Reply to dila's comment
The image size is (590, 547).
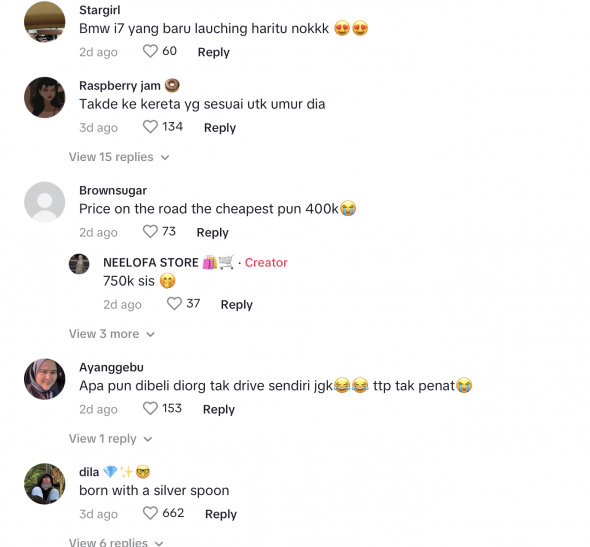click(221, 514)
